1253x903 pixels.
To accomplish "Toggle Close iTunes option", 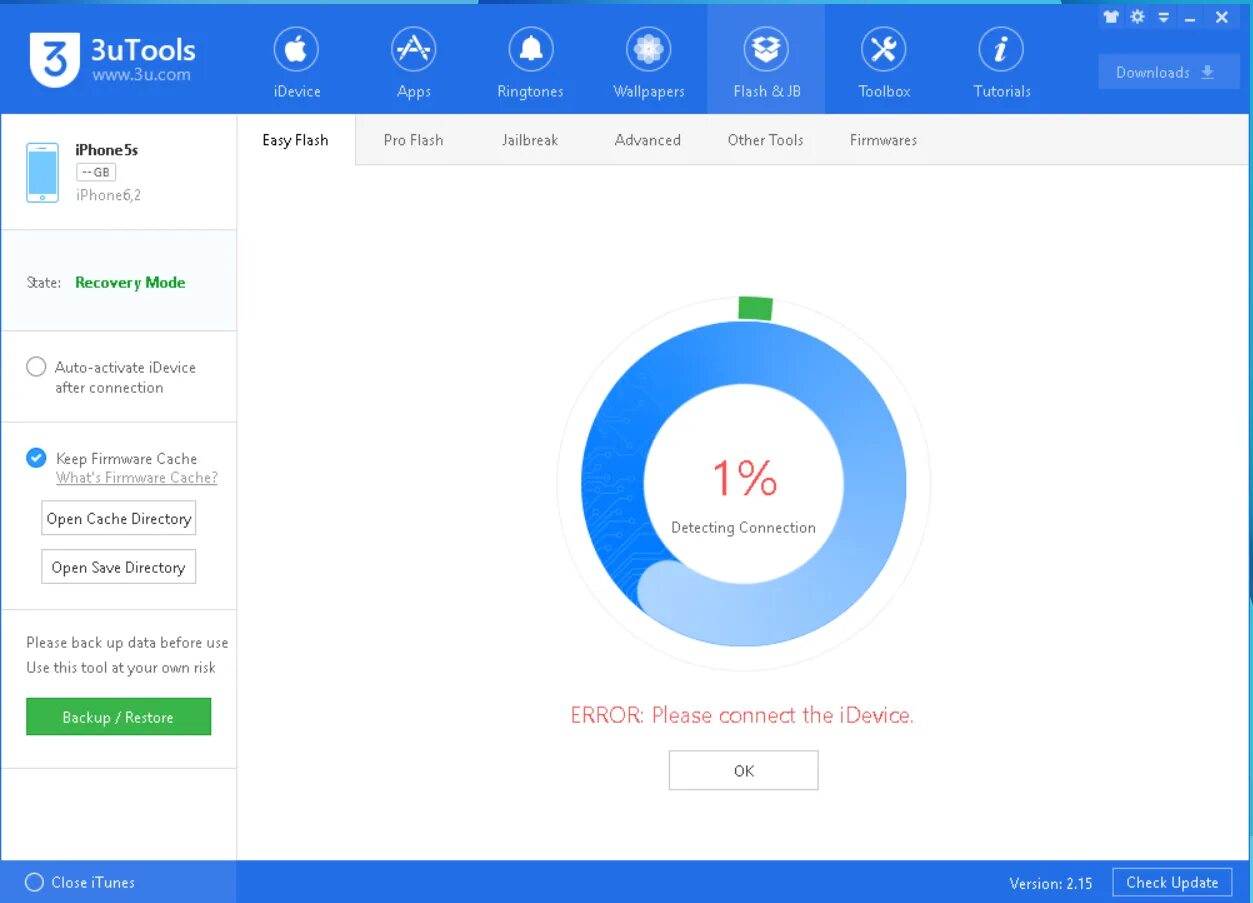I will [34, 882].
